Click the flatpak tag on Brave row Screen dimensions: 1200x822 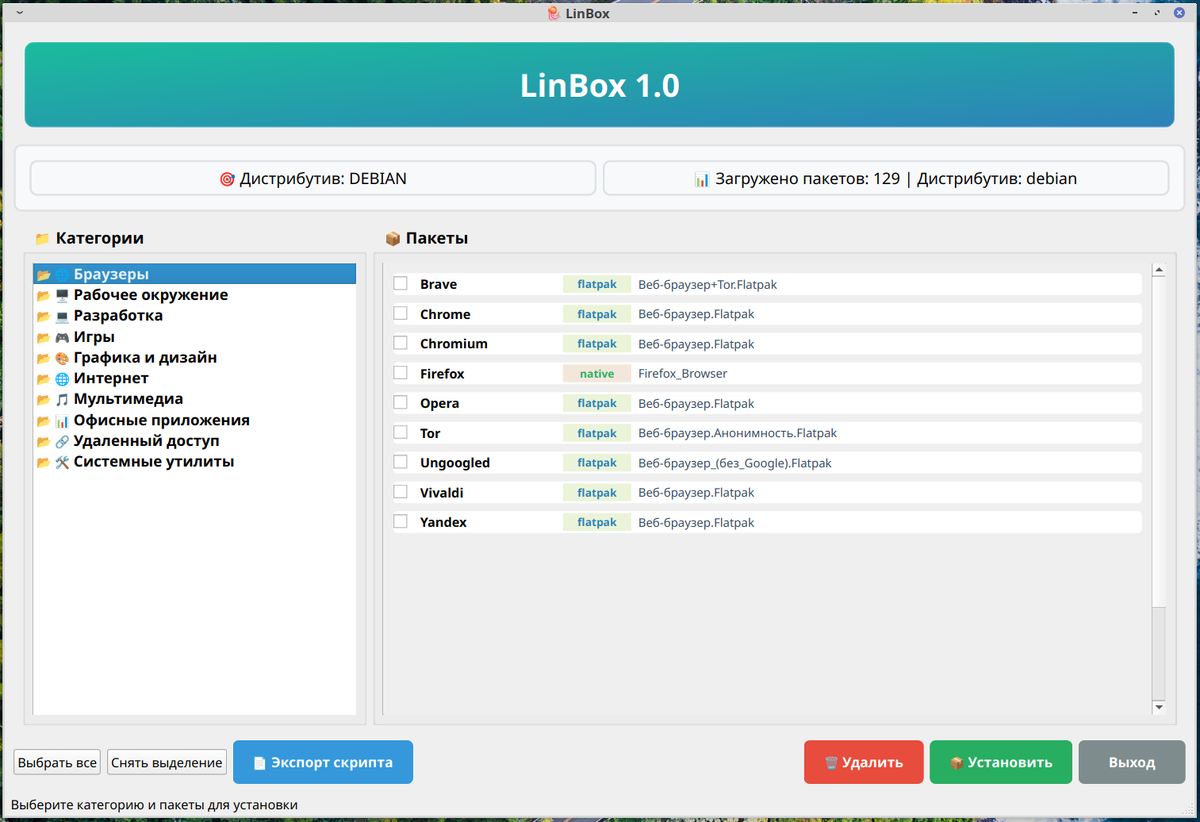597,284
